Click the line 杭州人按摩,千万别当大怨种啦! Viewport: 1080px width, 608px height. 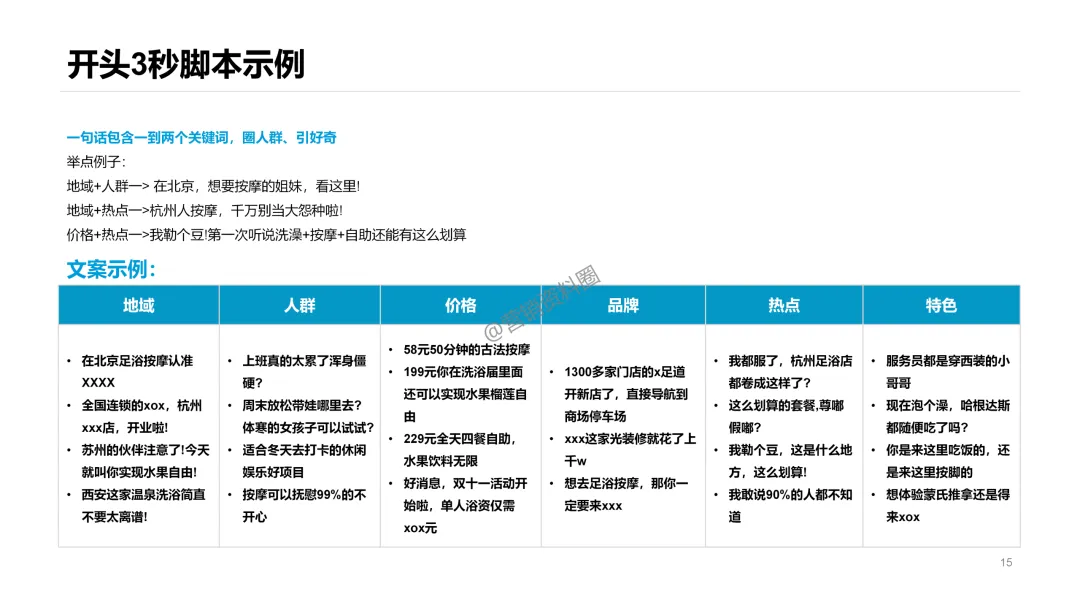coord(246,211)
